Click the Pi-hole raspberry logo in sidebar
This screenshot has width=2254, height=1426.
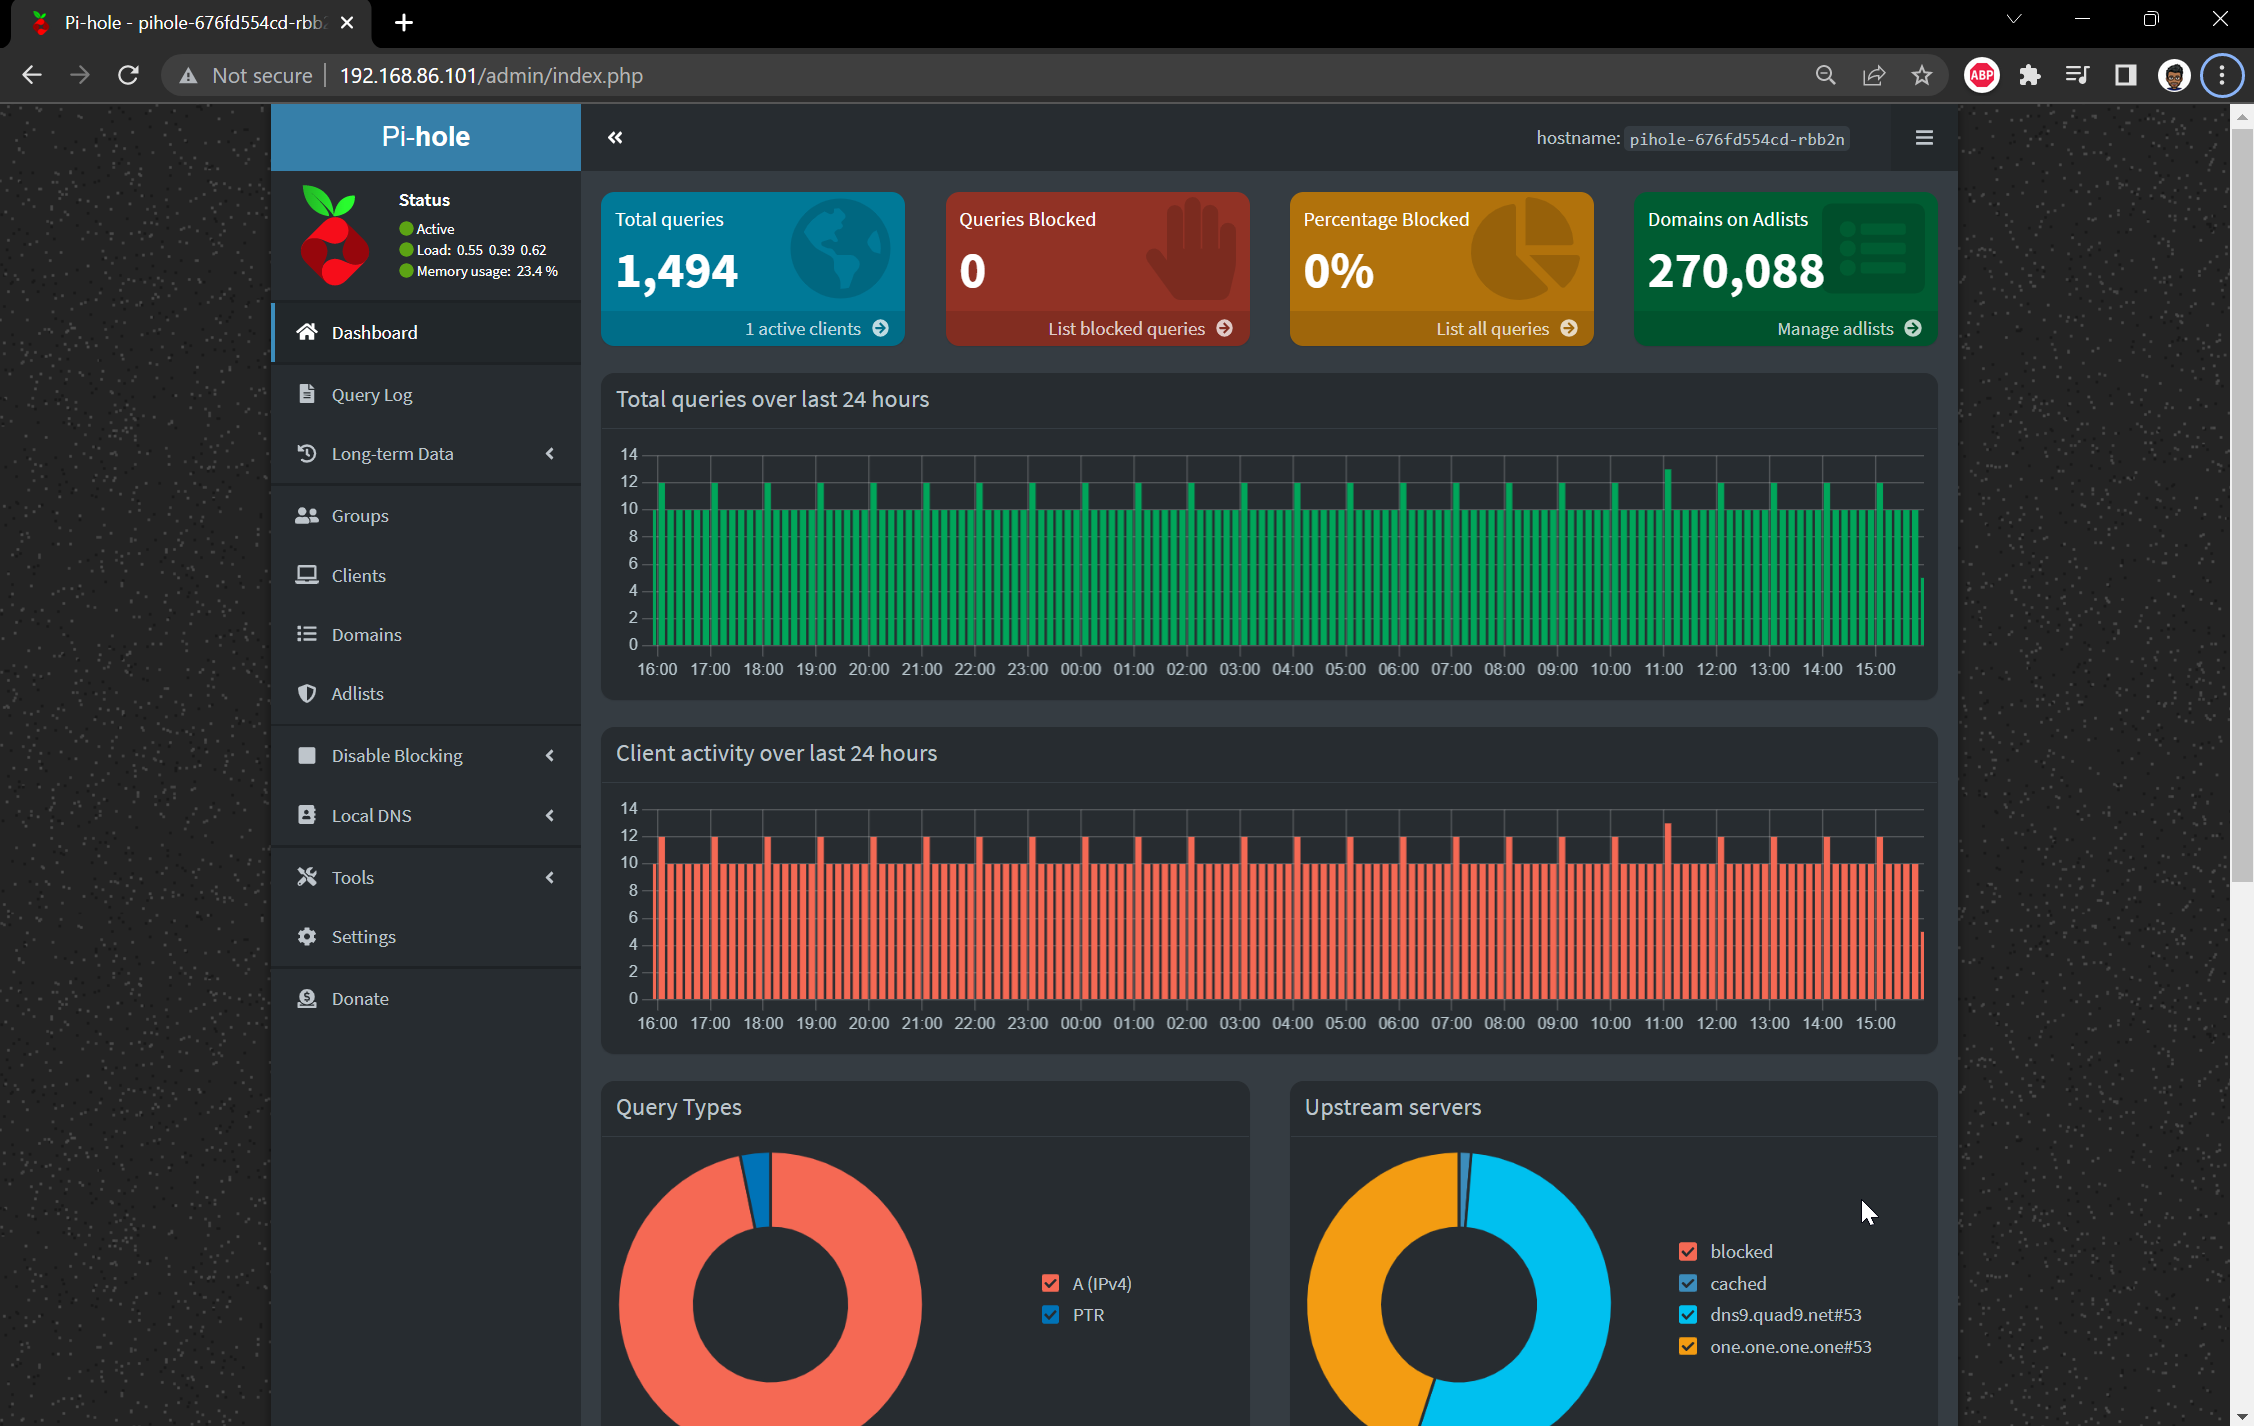[334, 236]
